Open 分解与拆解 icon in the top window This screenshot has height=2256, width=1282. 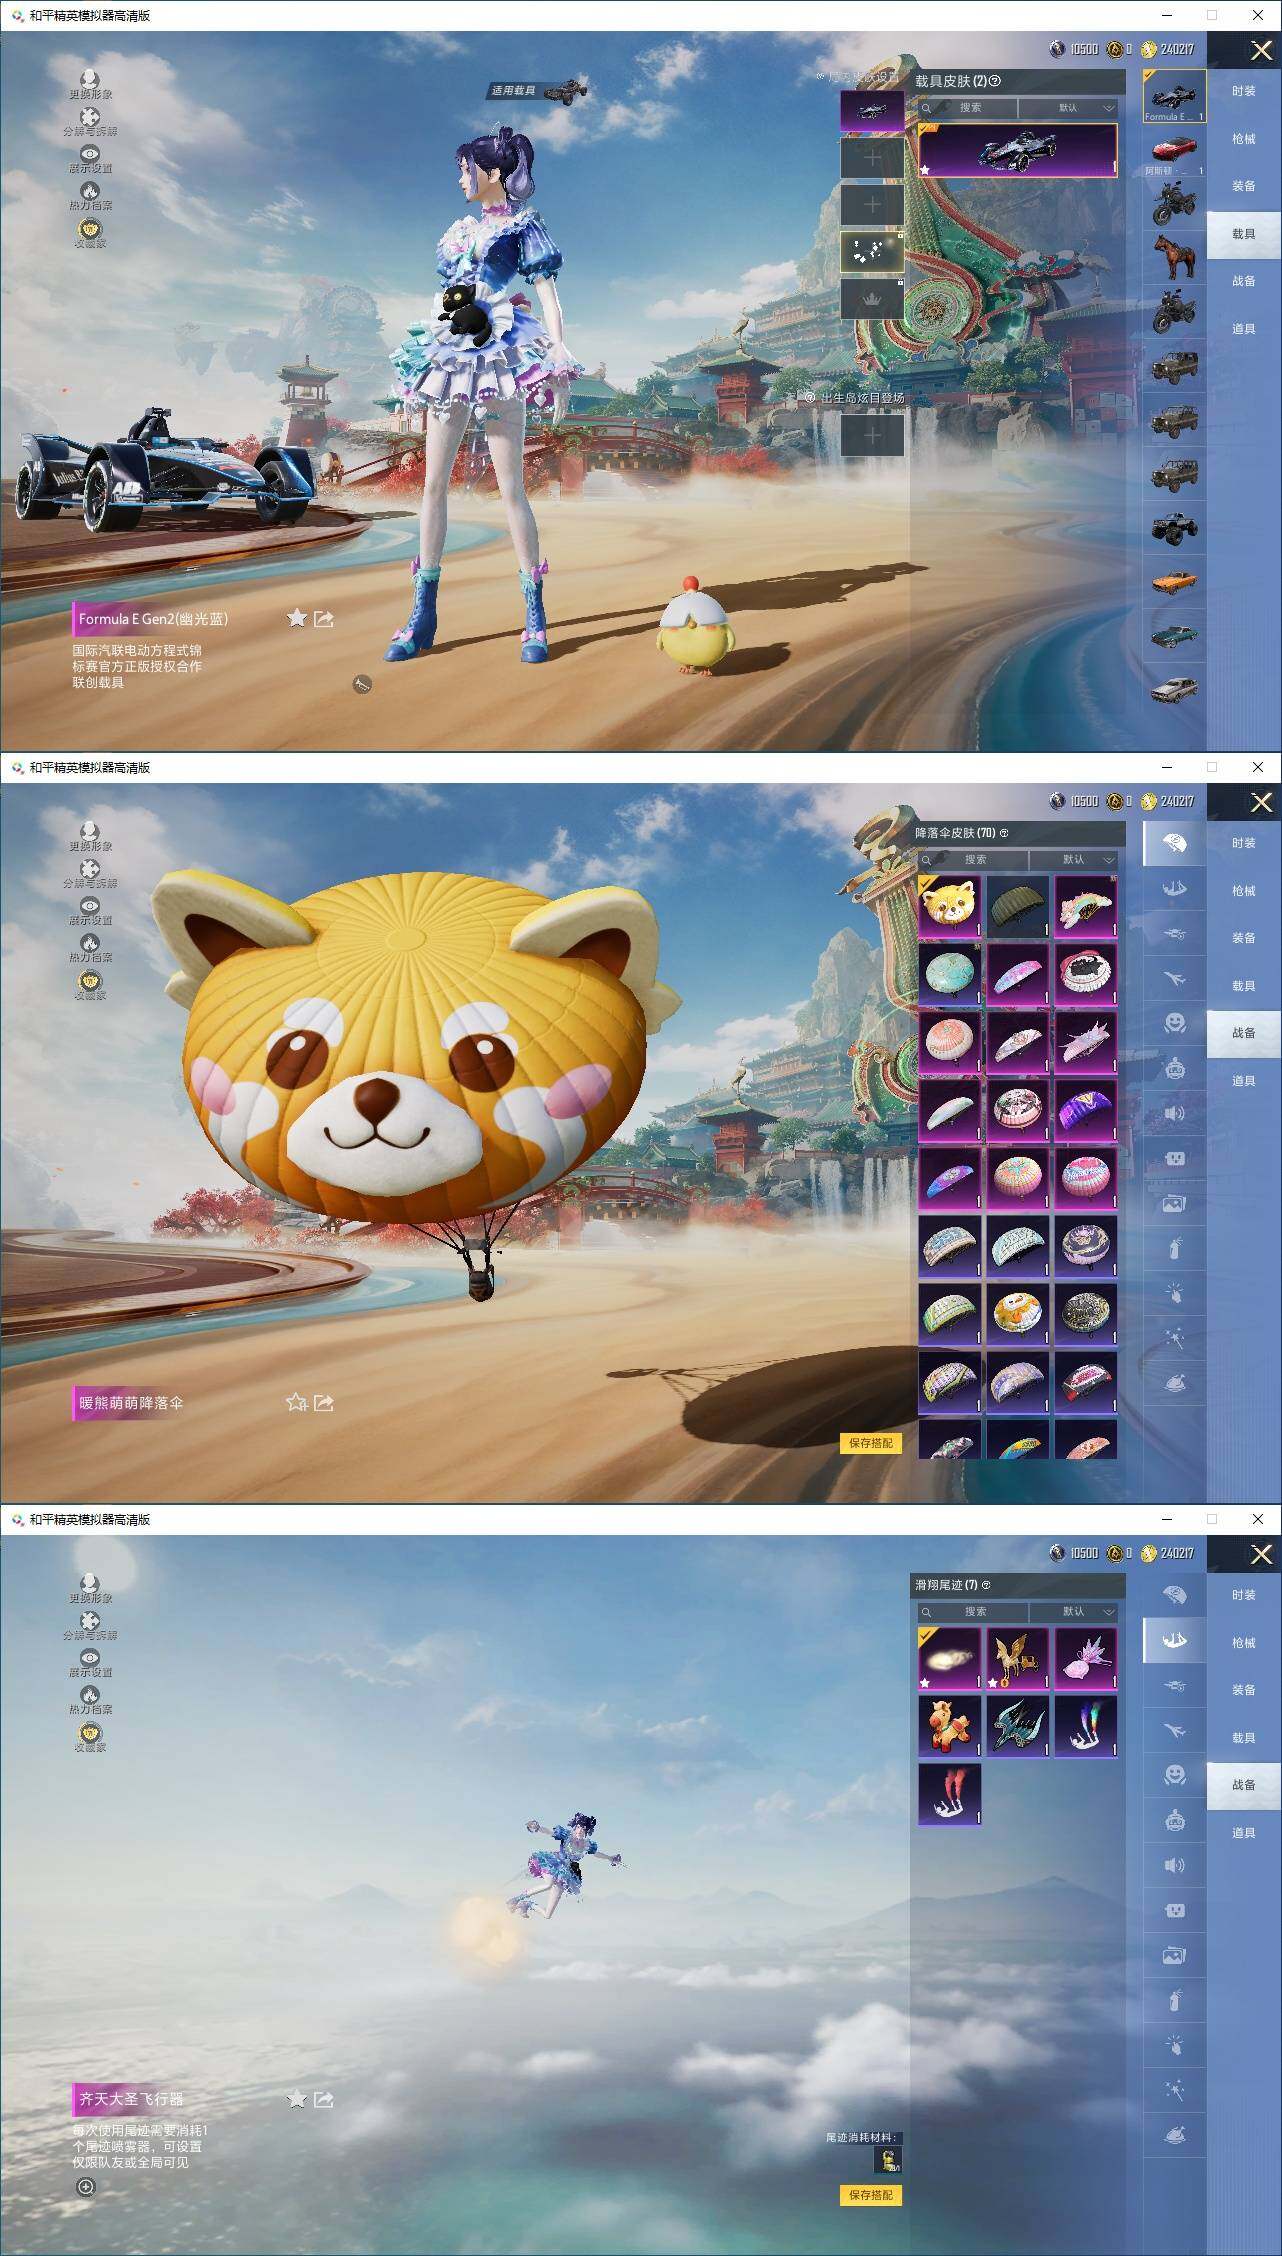click(90, 117)
